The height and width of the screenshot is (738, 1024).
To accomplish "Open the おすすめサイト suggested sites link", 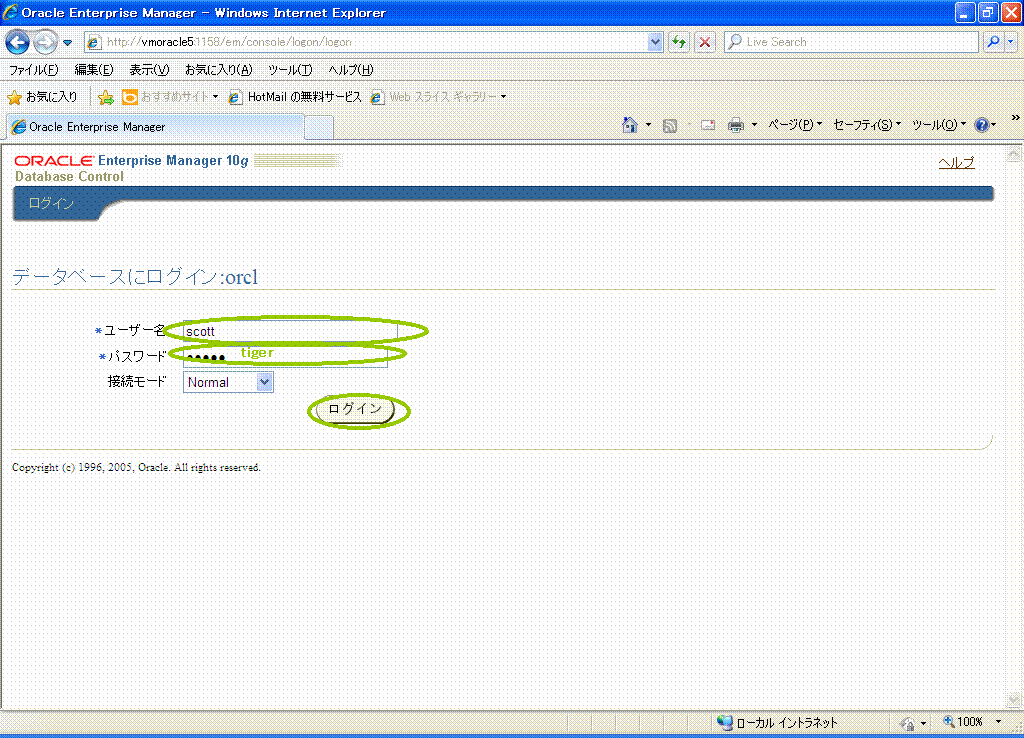I will tap(170, 97).
